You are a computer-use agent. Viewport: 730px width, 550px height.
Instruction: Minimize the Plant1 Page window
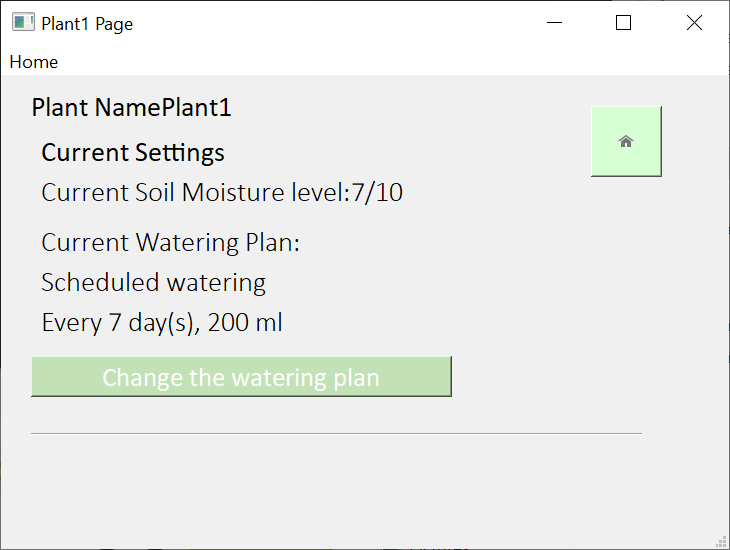point(553,23)
